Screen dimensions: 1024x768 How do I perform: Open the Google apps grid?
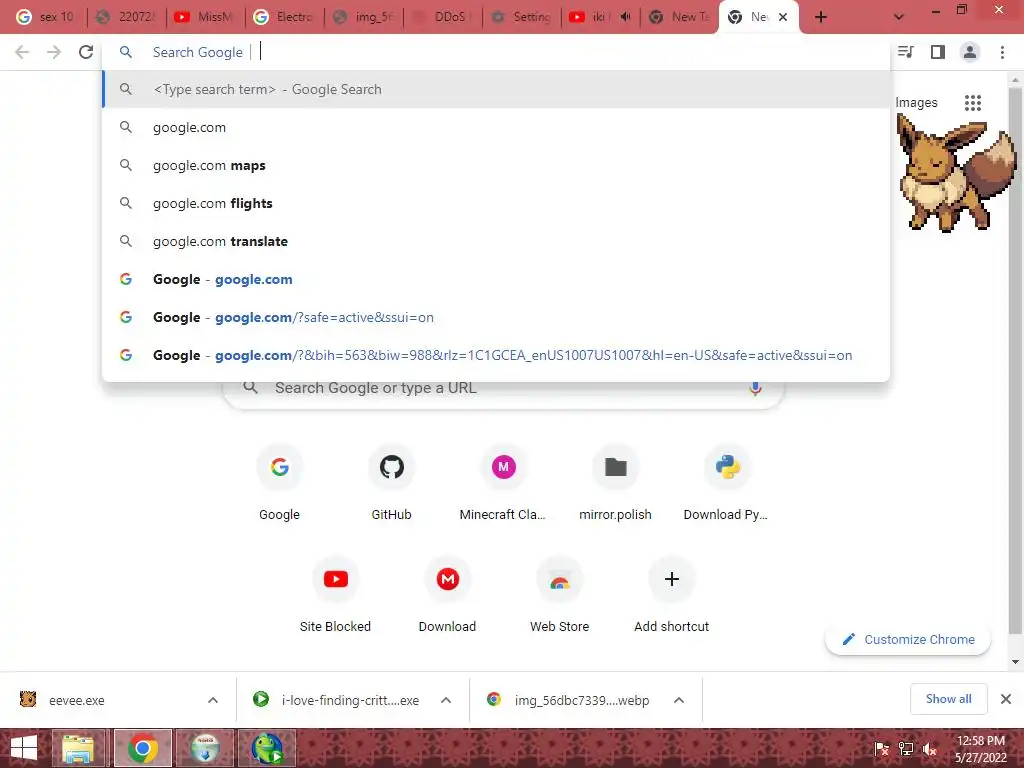click(973, 103)
